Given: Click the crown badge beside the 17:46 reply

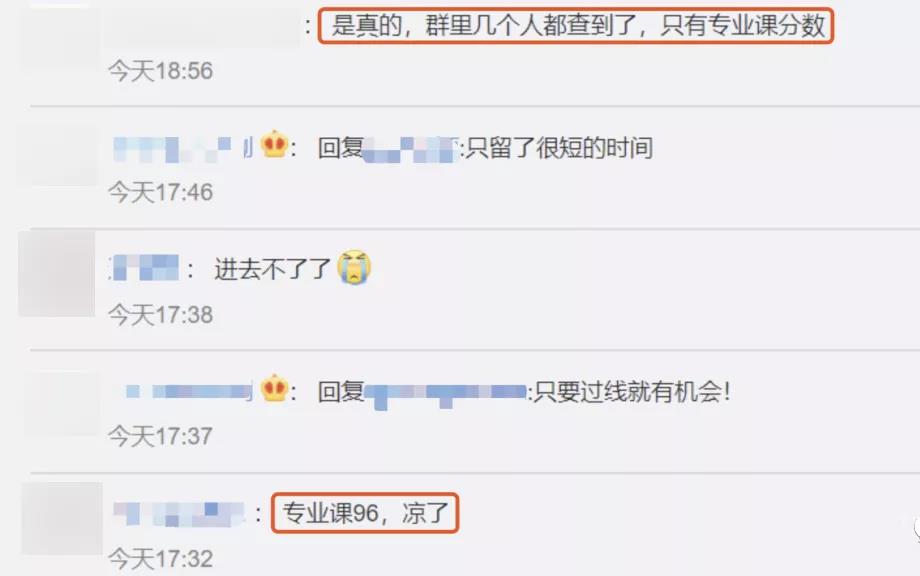Looking at the screenshot, I should coord(274,144).
